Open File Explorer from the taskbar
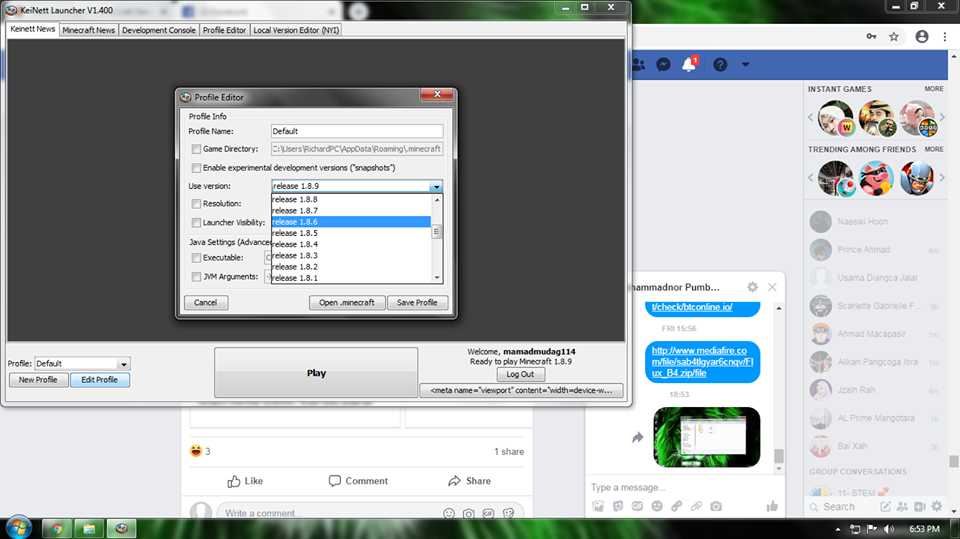 (x=89, y=529)
